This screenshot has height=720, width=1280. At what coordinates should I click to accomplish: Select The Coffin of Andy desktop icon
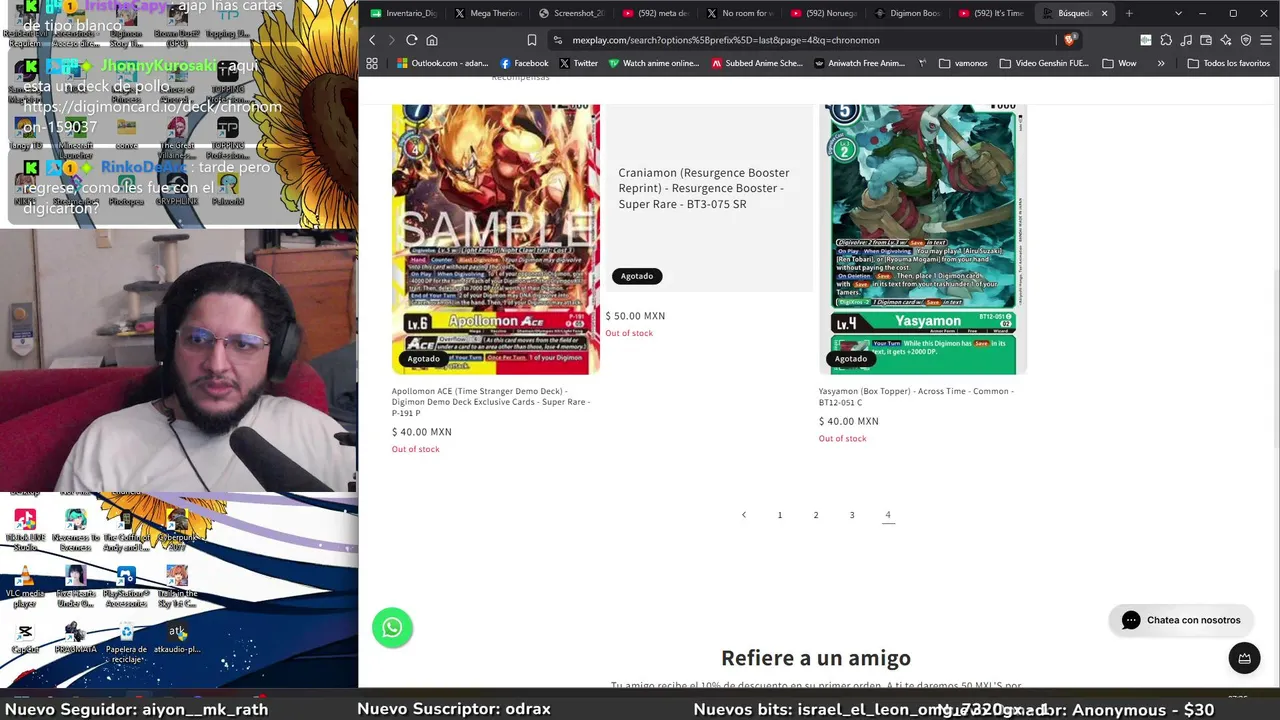[126, 530]
